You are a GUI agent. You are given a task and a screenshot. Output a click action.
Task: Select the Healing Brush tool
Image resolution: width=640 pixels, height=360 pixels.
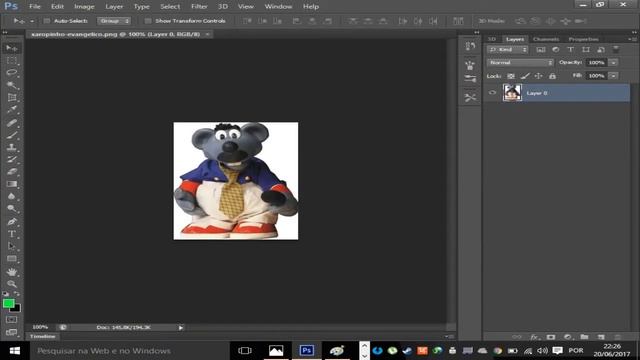(x=12, y=122)
